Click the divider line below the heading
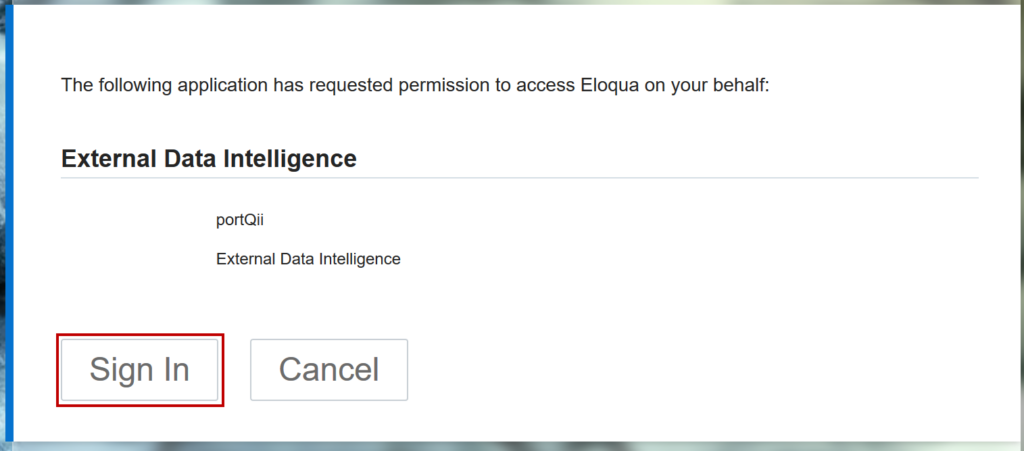This screenshot has width=1024, height=451. tap(520, 178)
